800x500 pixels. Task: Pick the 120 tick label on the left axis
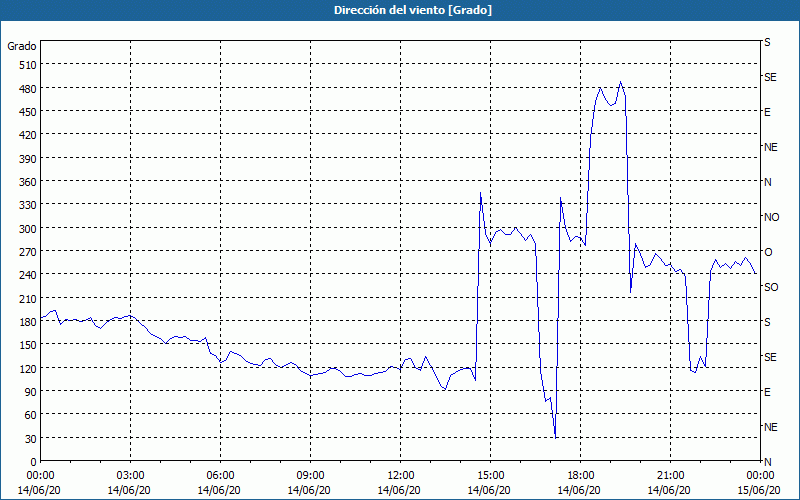coord(28,369)
